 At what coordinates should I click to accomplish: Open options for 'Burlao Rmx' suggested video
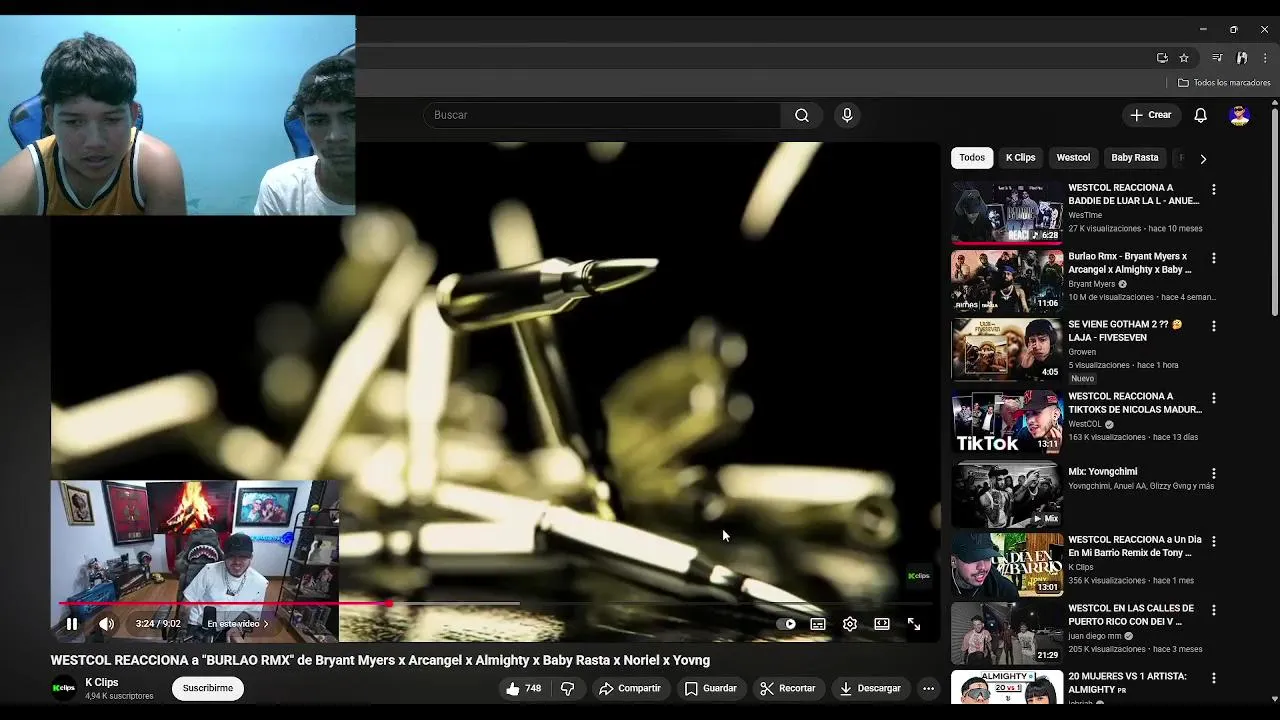[1214, 258]
